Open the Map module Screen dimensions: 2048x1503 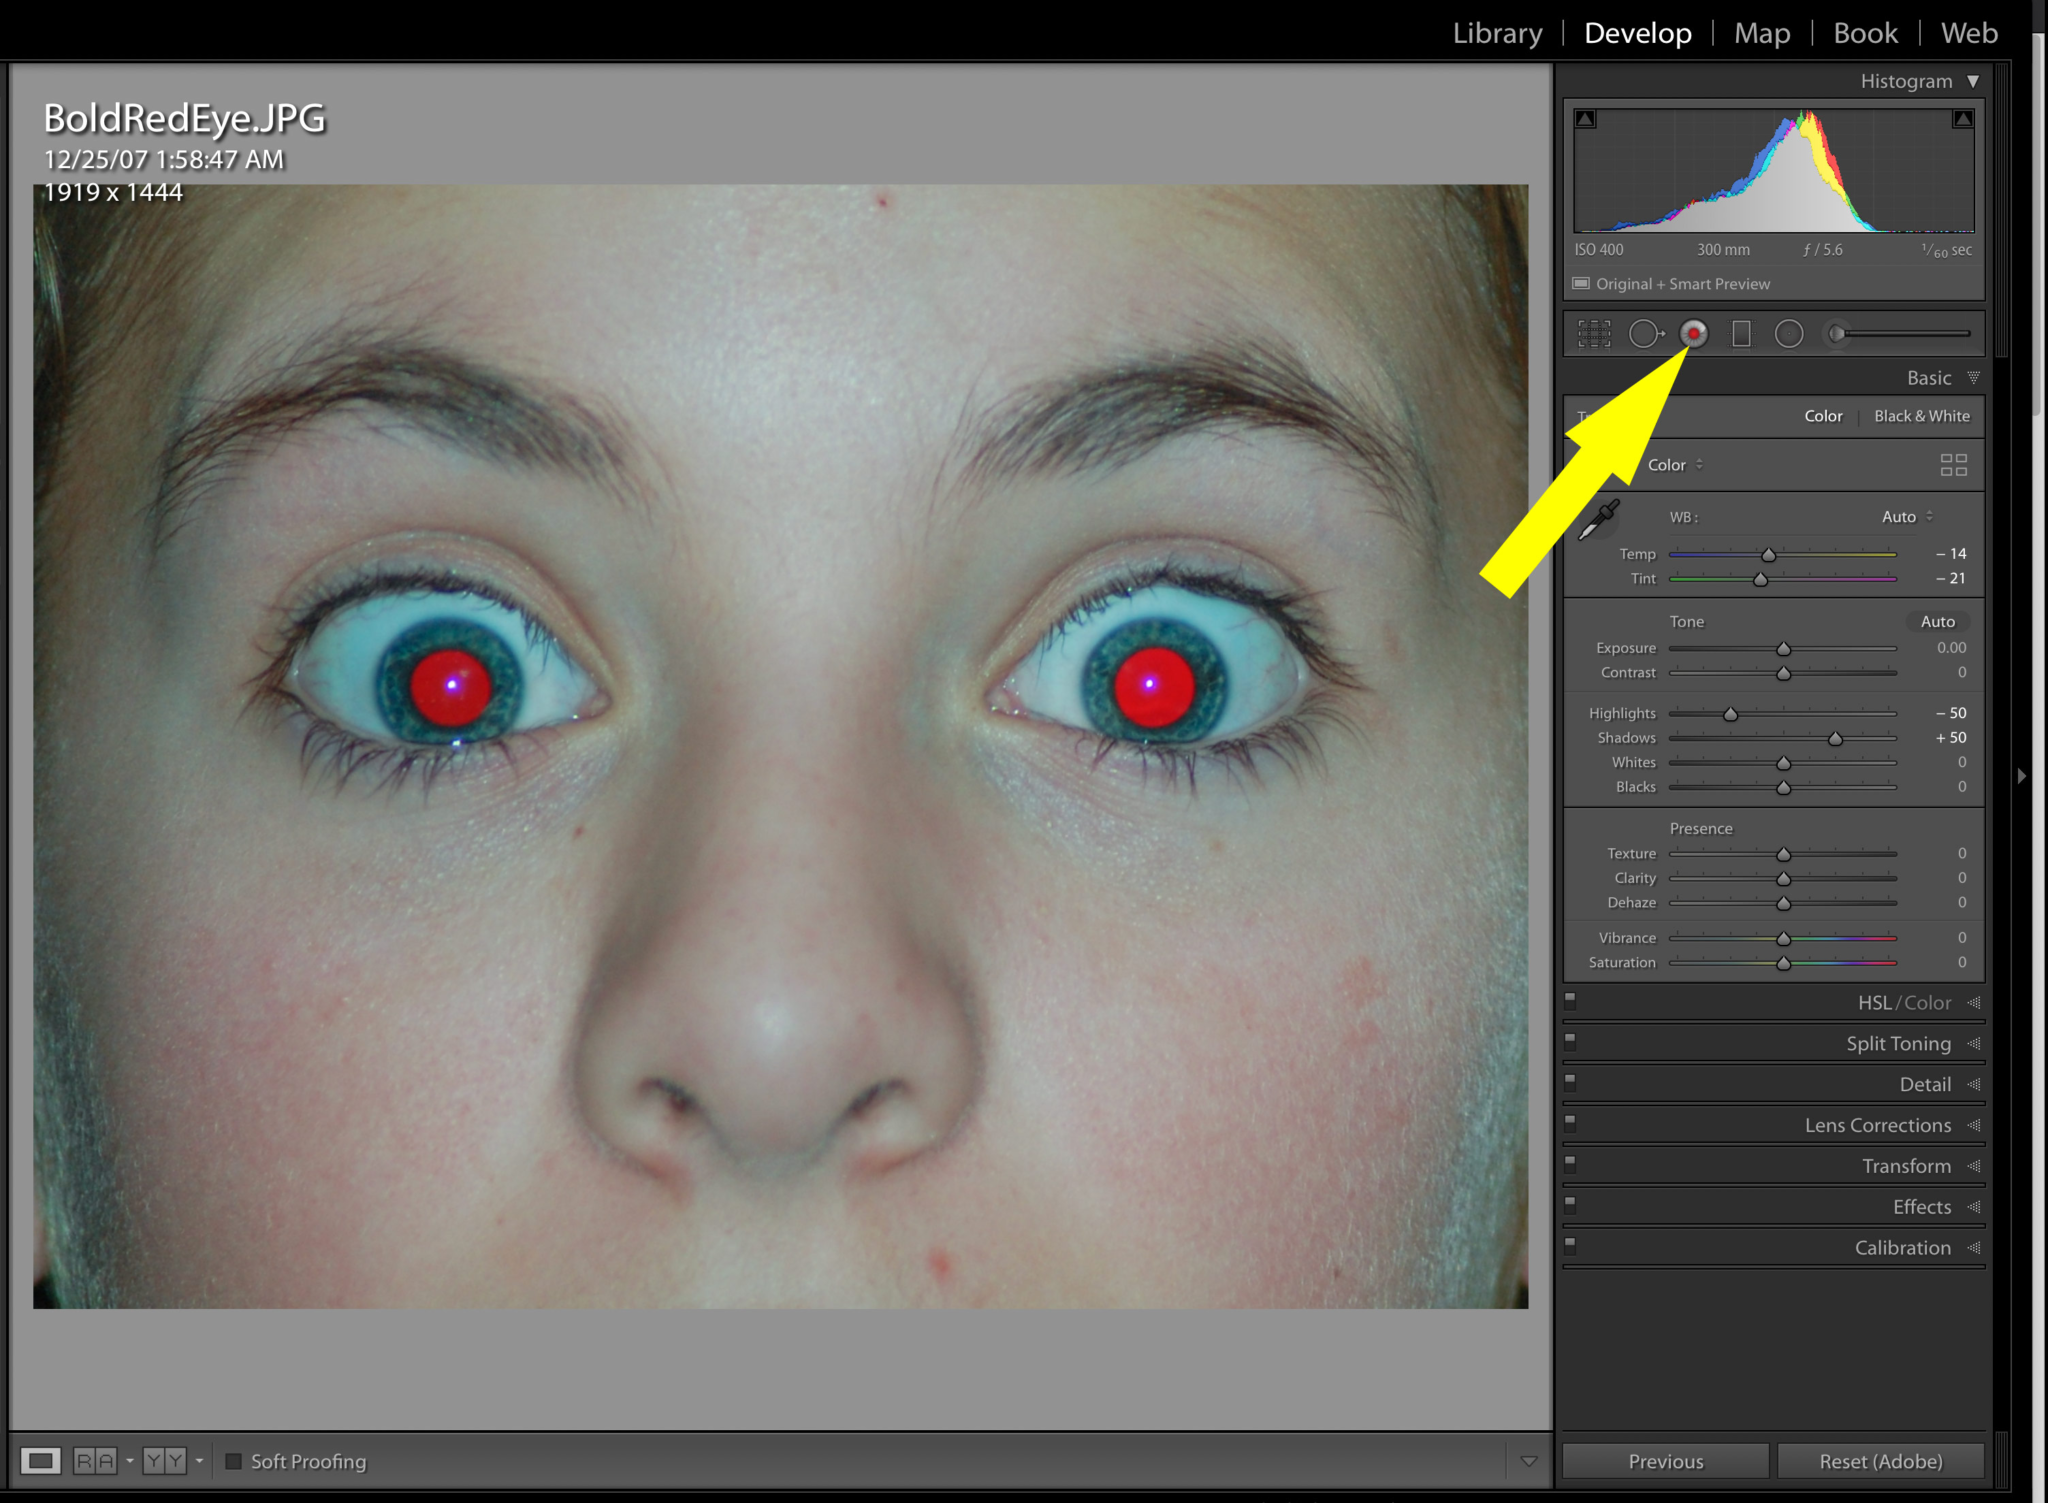click(1762, 32)
